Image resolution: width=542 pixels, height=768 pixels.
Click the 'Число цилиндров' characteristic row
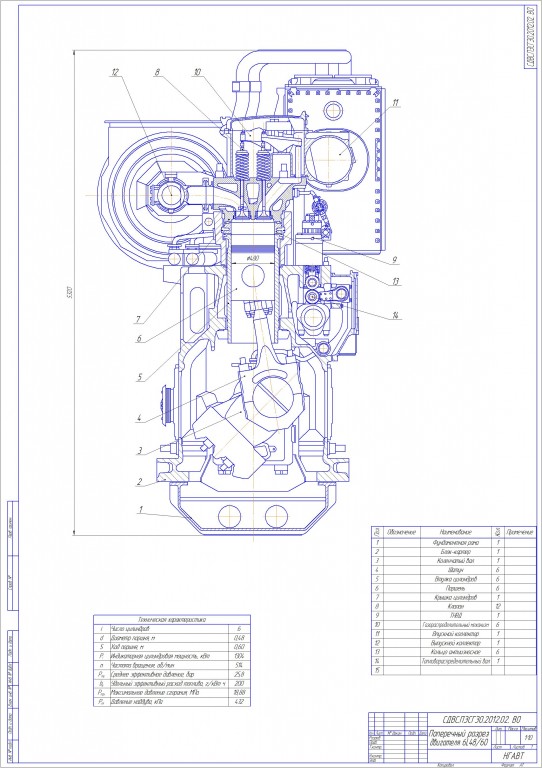click(x=130, y=628)
